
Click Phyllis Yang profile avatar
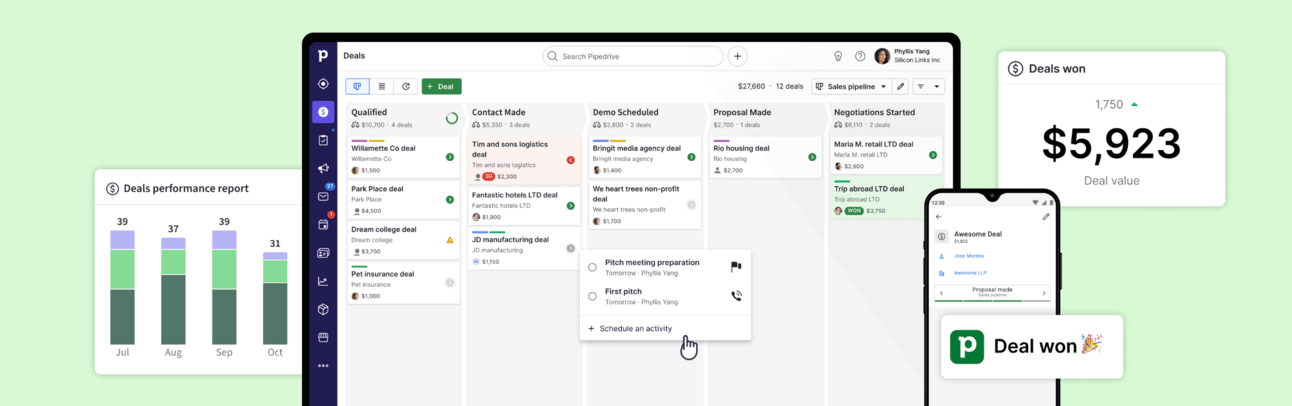(x=882, y=56)
